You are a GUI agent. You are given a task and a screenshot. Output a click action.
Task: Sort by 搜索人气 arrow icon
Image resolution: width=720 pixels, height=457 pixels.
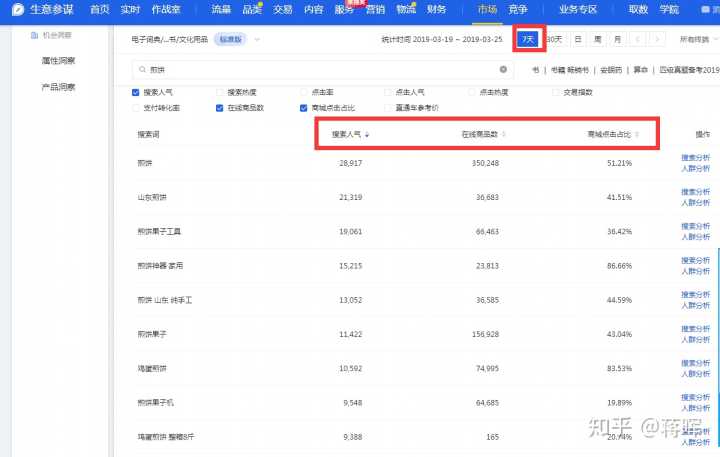pyautogui.click(x=368, y=134)
